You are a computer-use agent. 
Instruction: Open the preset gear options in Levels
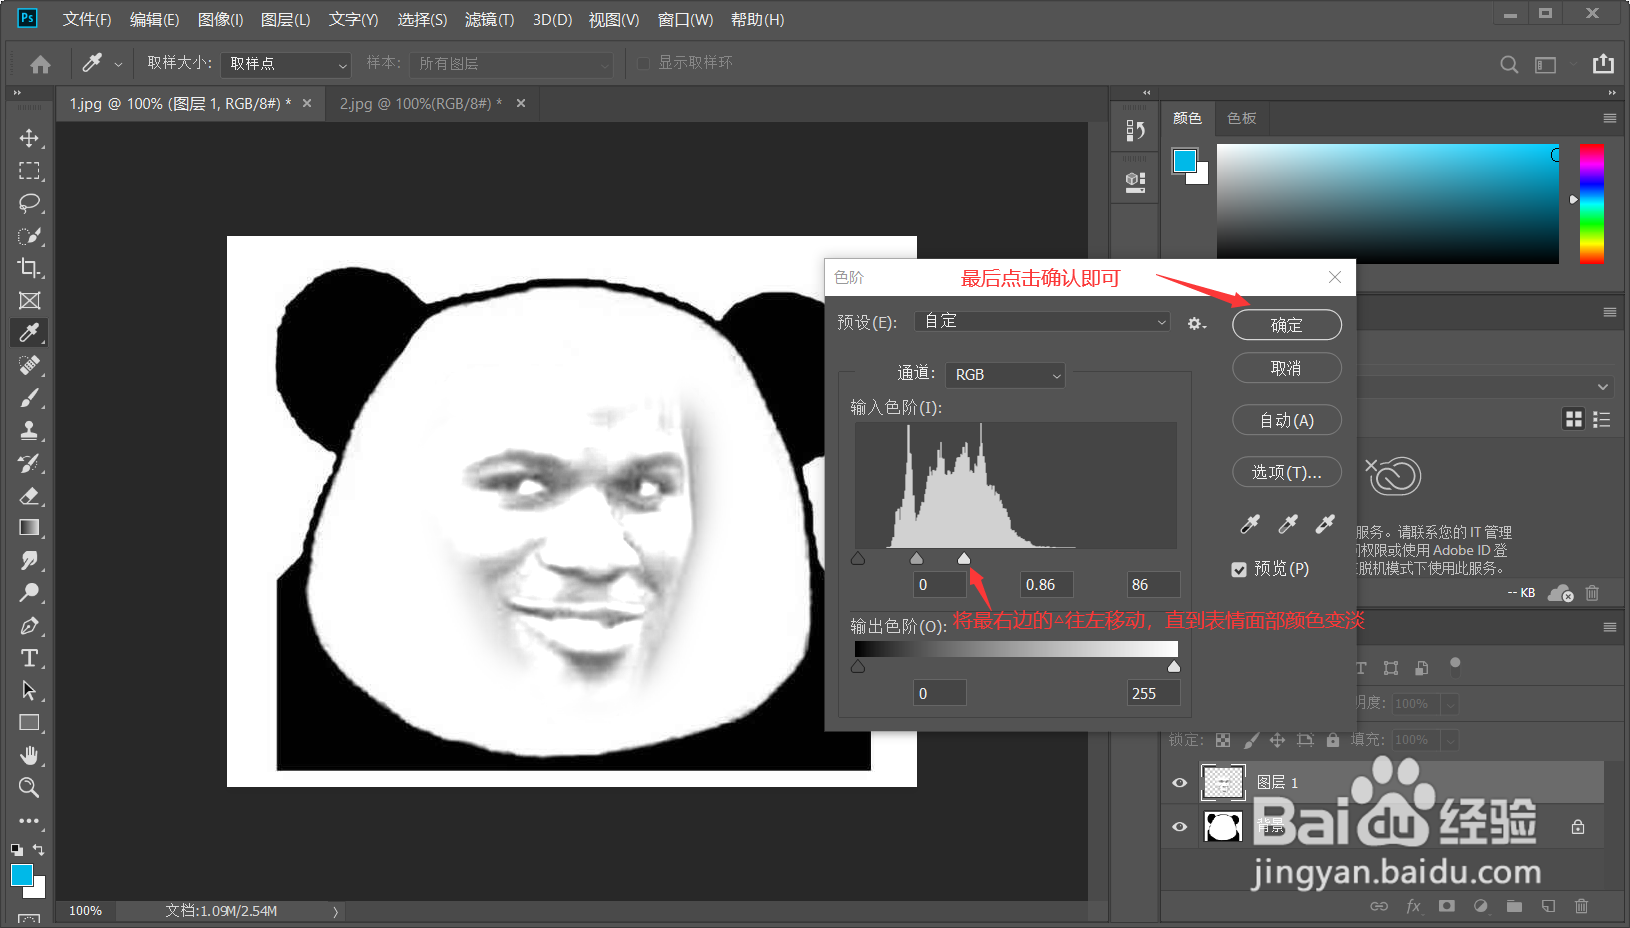pyautogui.click(x=1196, y=323)
